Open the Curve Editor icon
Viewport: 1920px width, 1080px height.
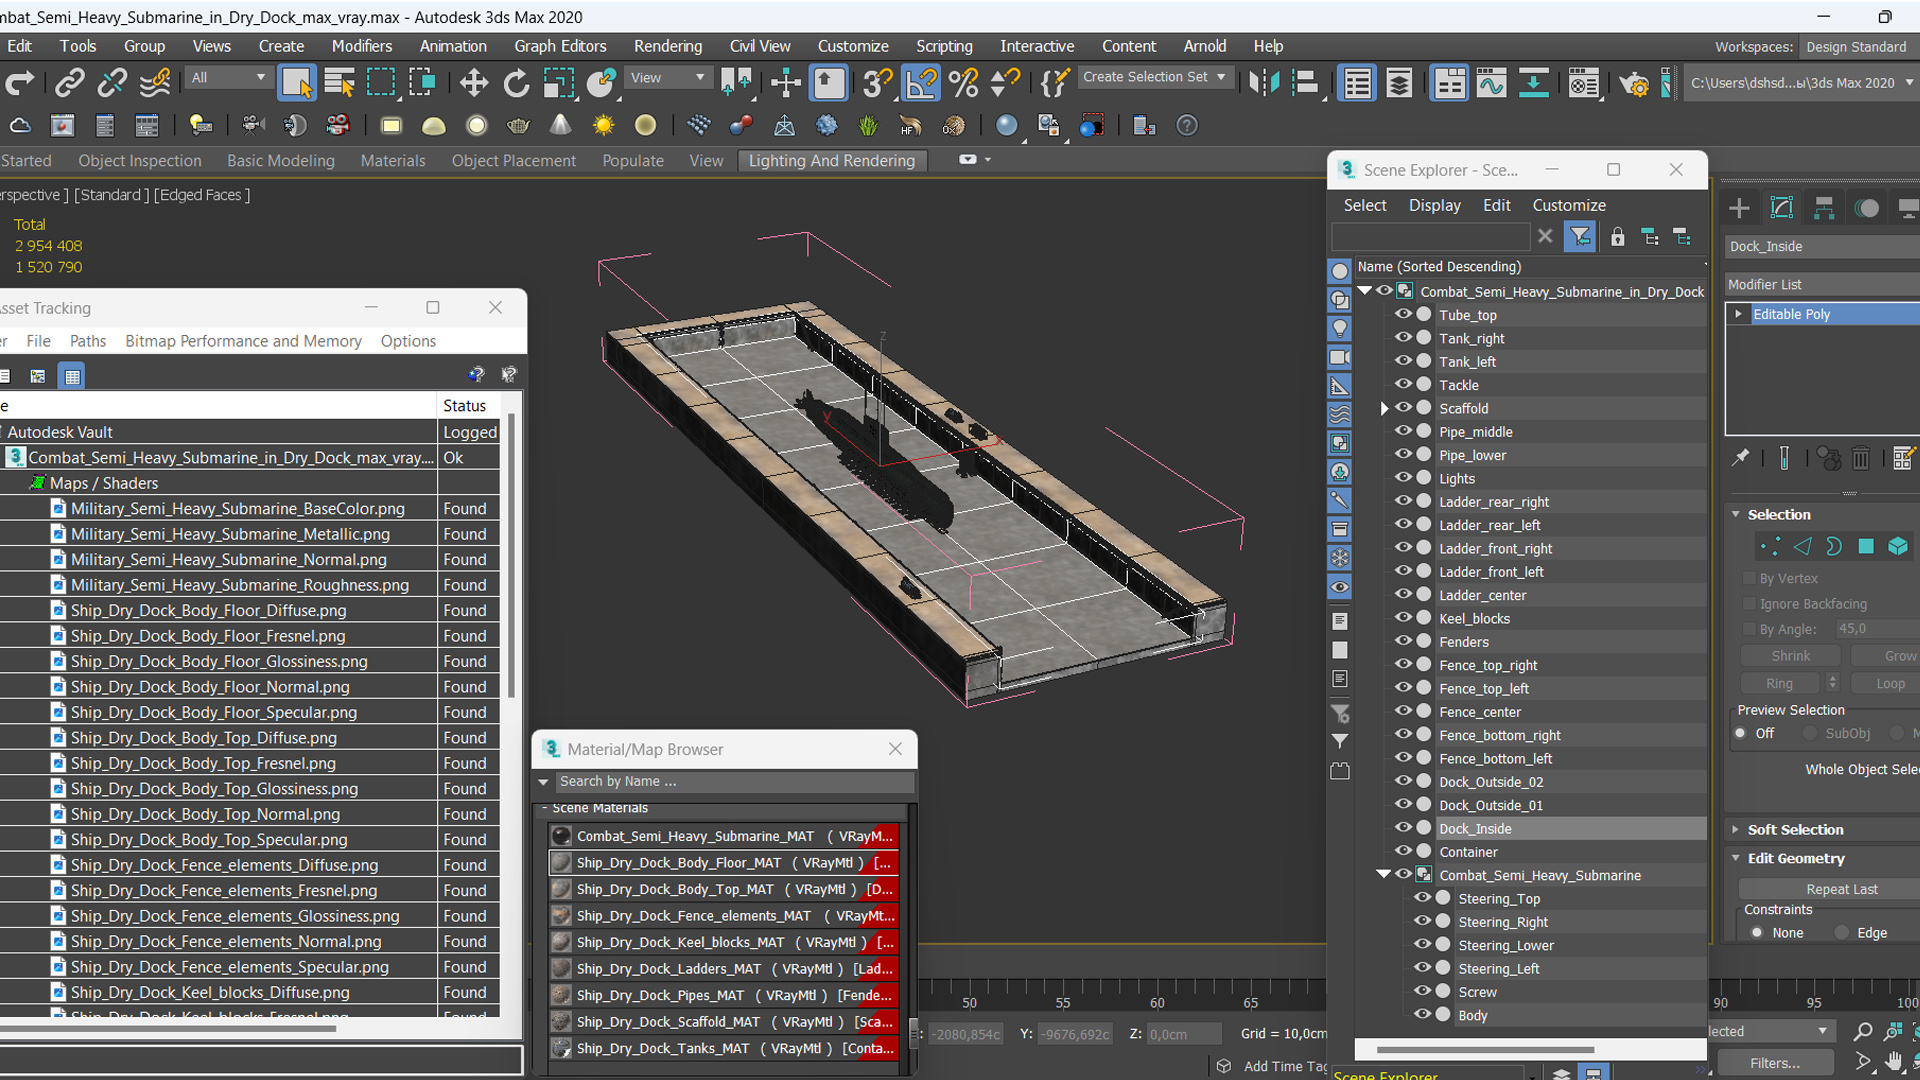click(x=1491, y=83)
